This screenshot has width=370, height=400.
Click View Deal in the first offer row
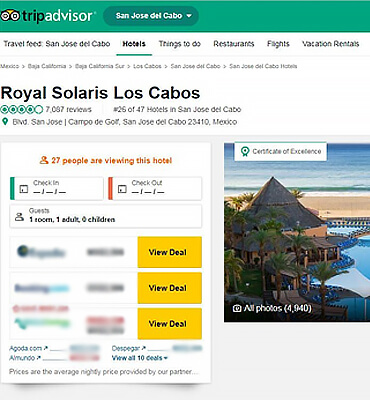[x=169, y=252]
